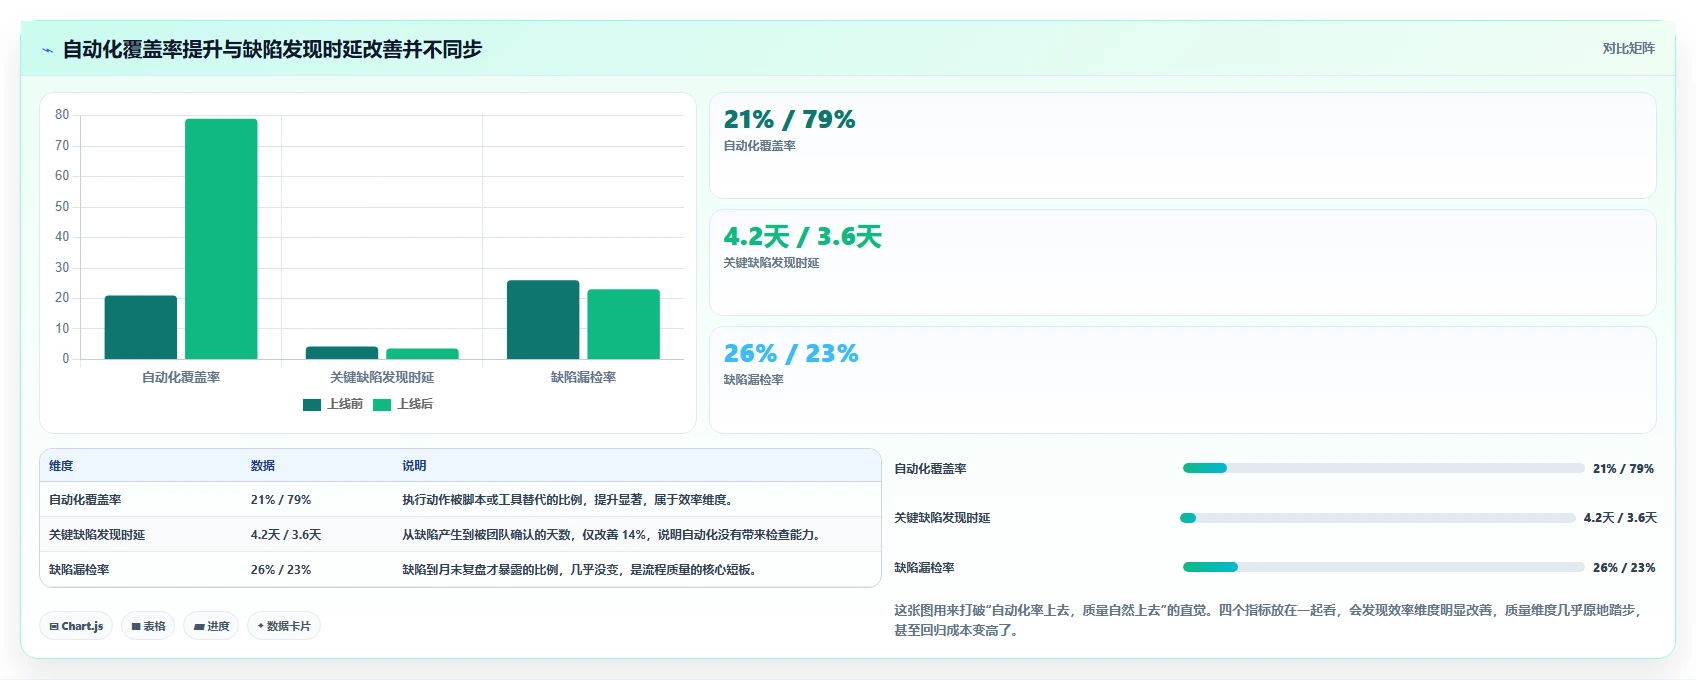Click the dark 上线前 bar for 自动化覆盖率
1696x680 pixels.
(x=141, y=327)
